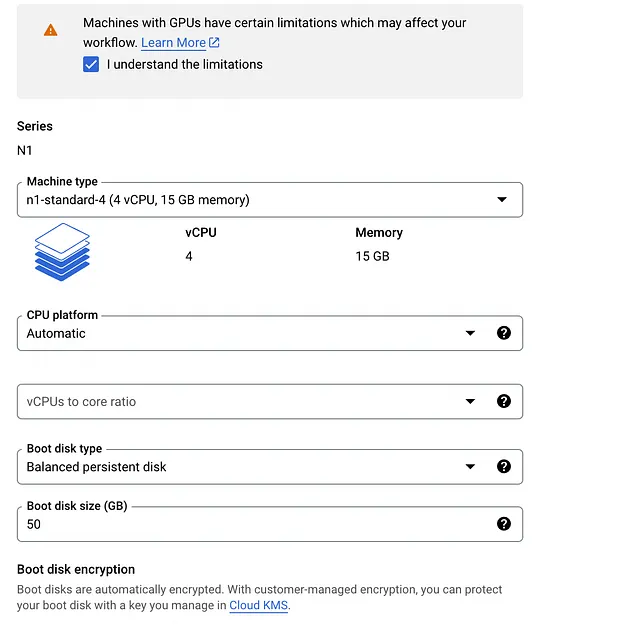Show help for vCPUs to core ratio
Image resolution: width=640 pixels, height=625 pixels.
click(x=504, y=401)
